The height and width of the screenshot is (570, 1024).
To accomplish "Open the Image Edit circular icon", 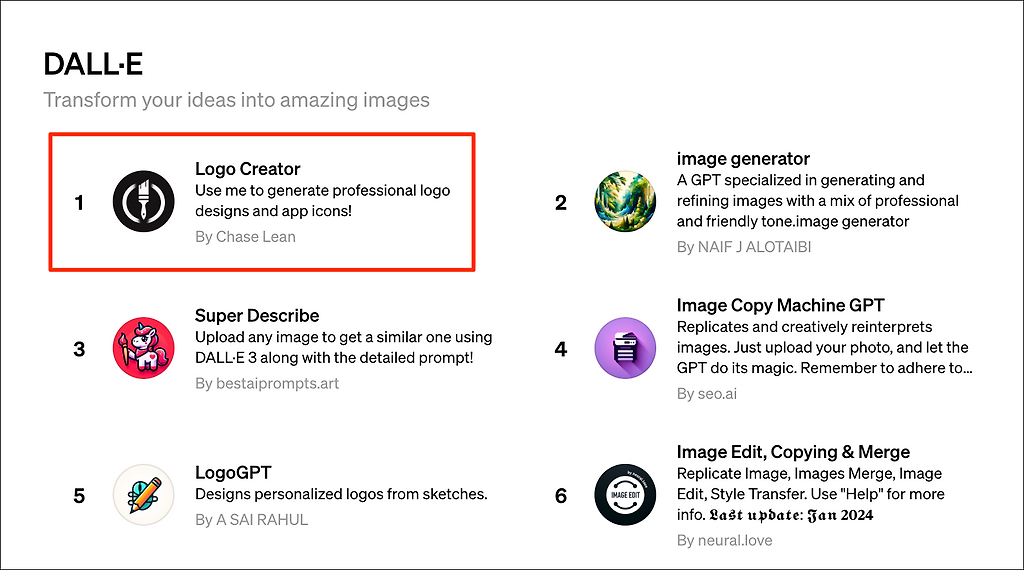I will (x=625, y=495).
